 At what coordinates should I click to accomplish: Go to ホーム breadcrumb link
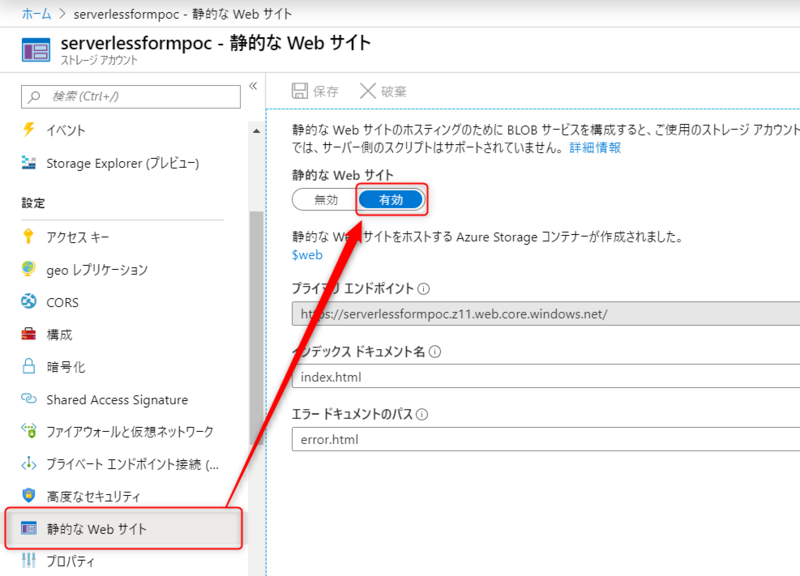(x=36, y=14)
